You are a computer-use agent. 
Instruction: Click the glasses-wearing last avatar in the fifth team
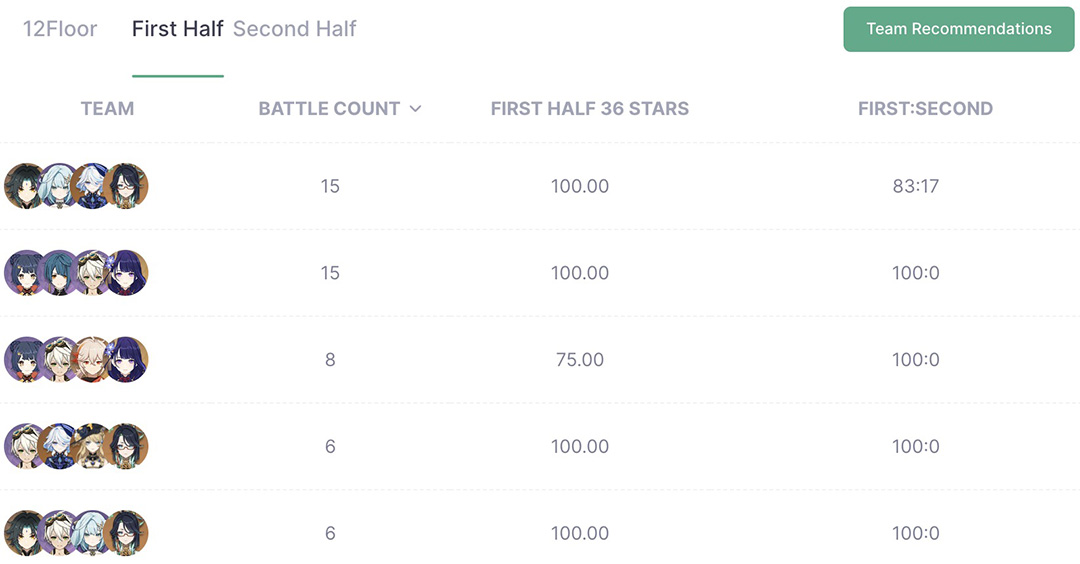(126, 534)
